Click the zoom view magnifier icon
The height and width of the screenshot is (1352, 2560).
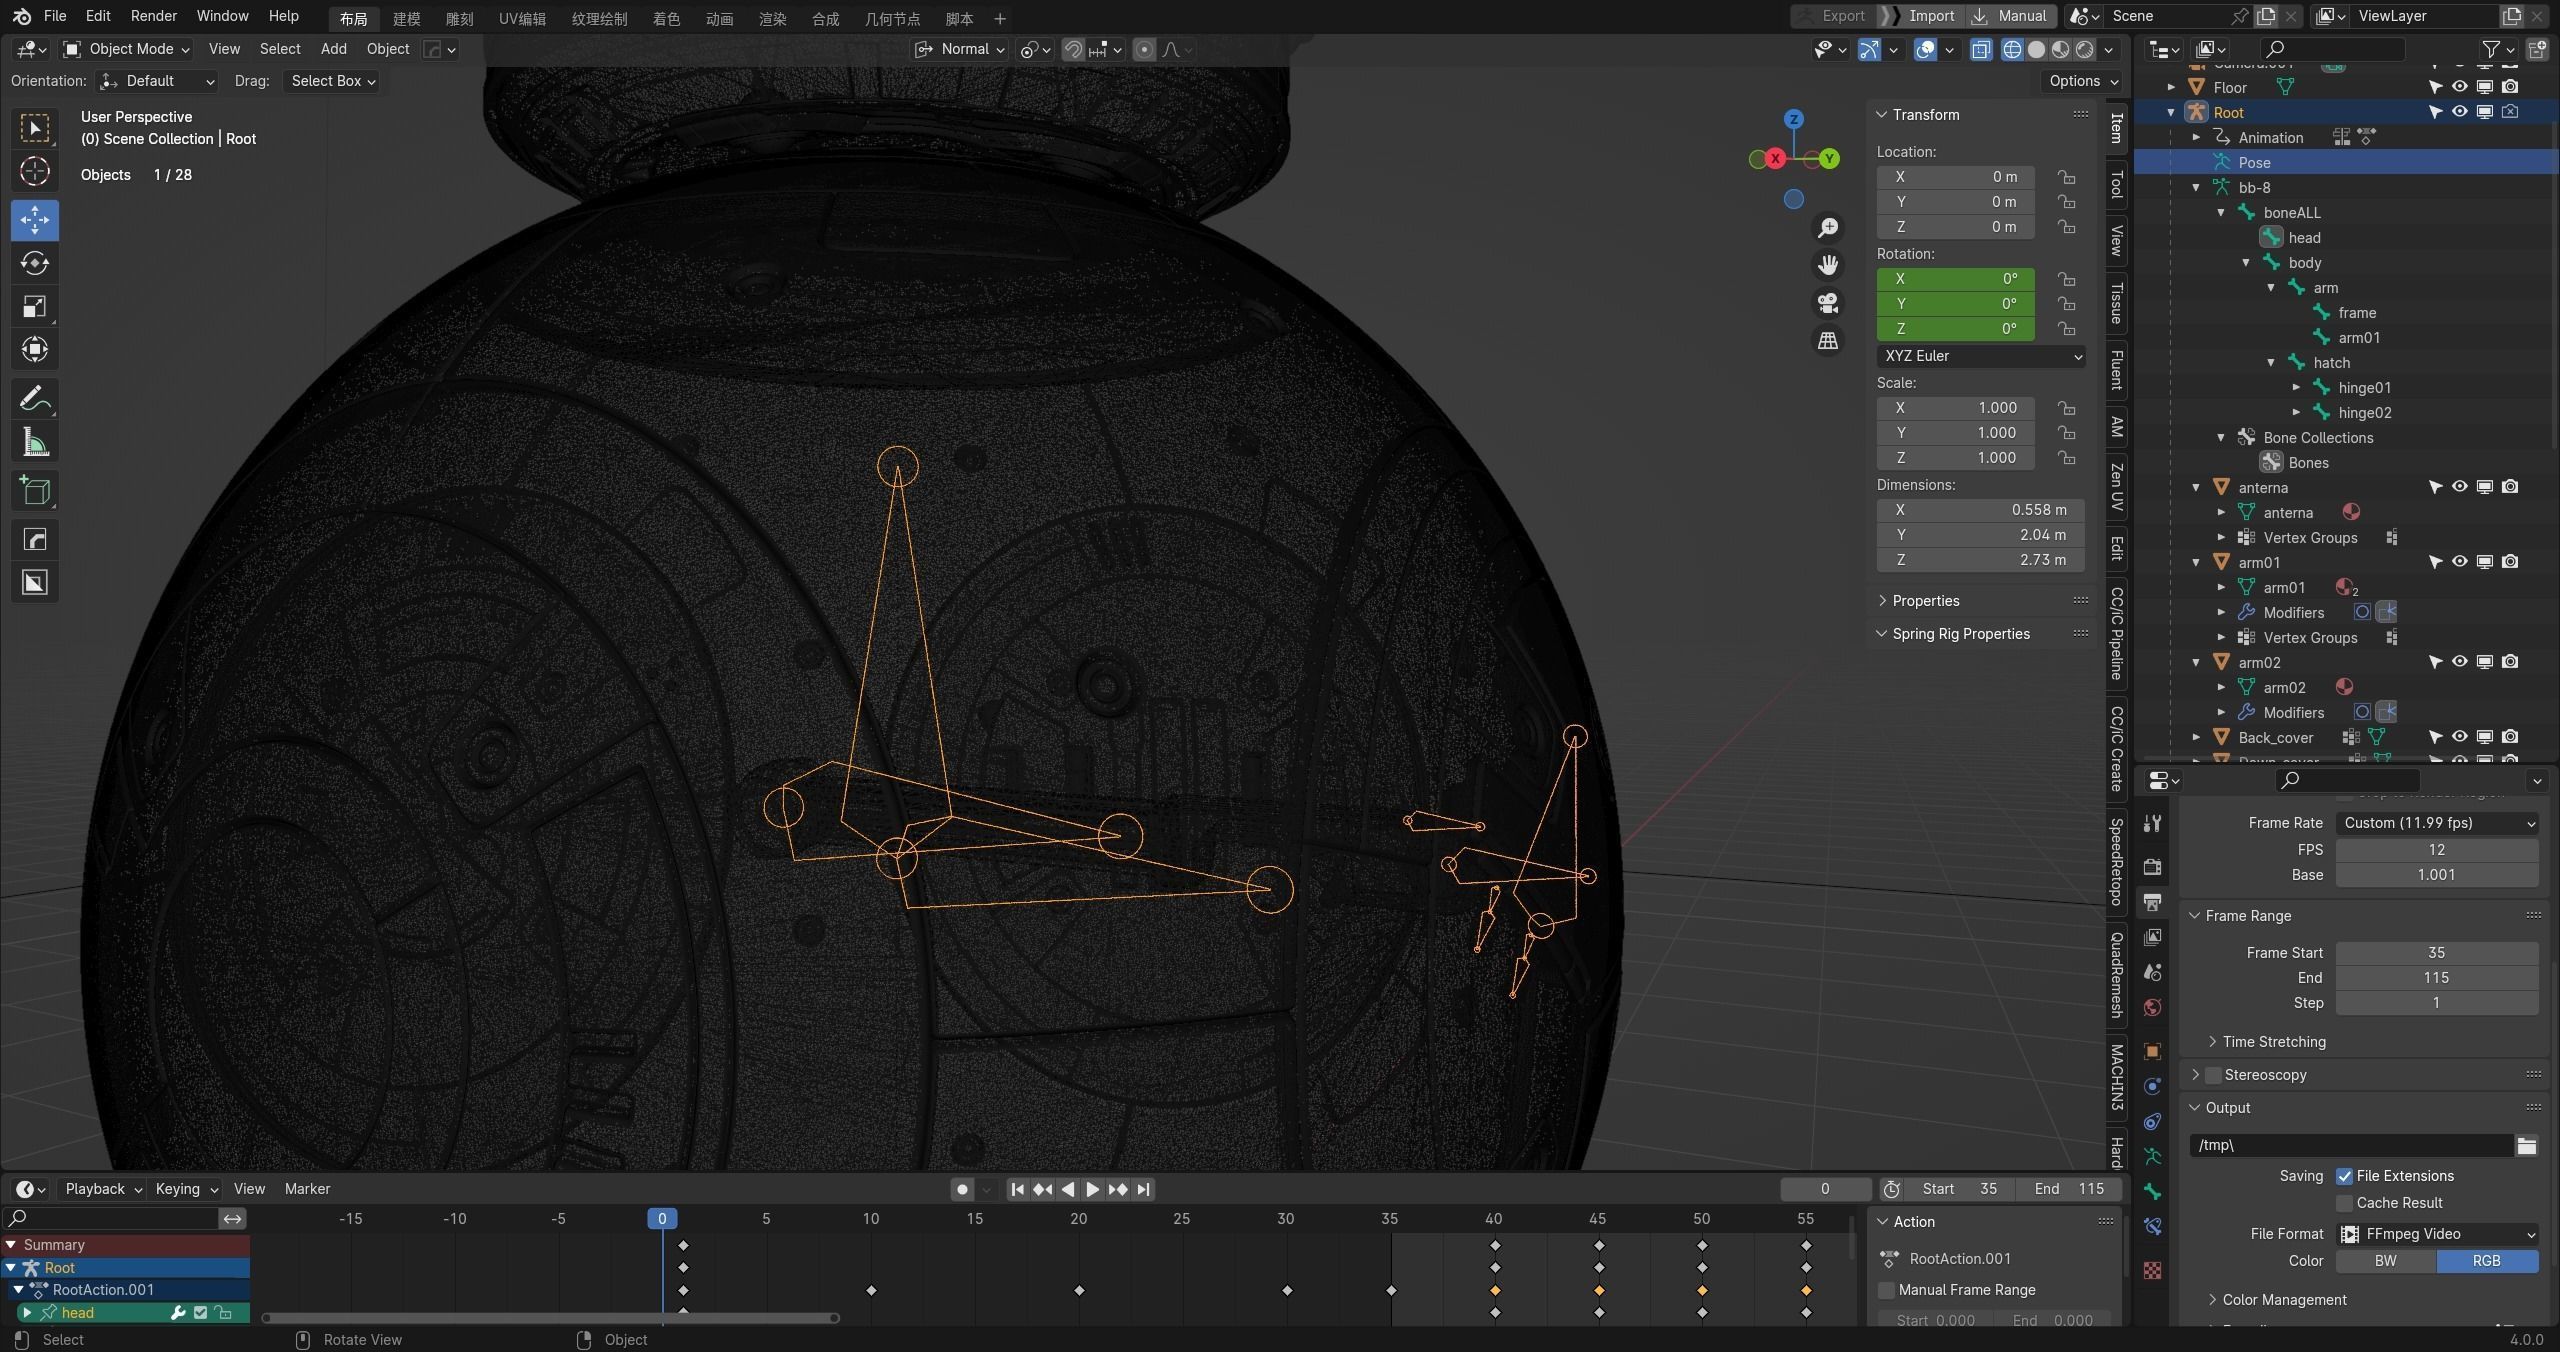click(x=1828, y=228)
